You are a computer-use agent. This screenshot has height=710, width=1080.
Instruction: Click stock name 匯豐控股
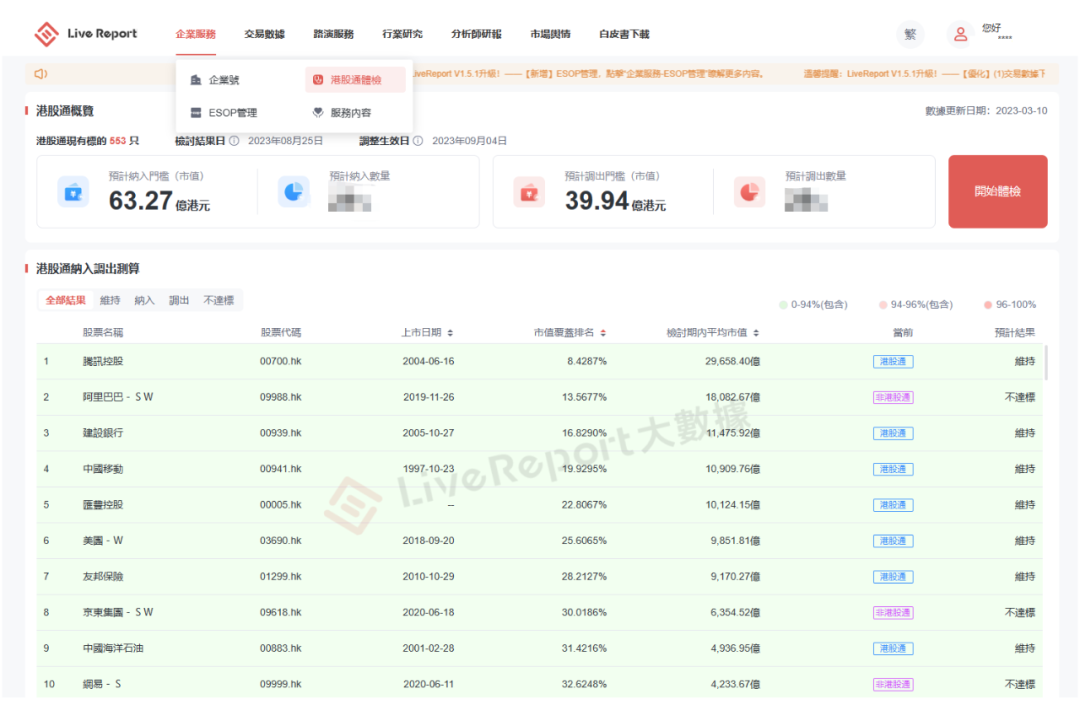click(103, 505)
